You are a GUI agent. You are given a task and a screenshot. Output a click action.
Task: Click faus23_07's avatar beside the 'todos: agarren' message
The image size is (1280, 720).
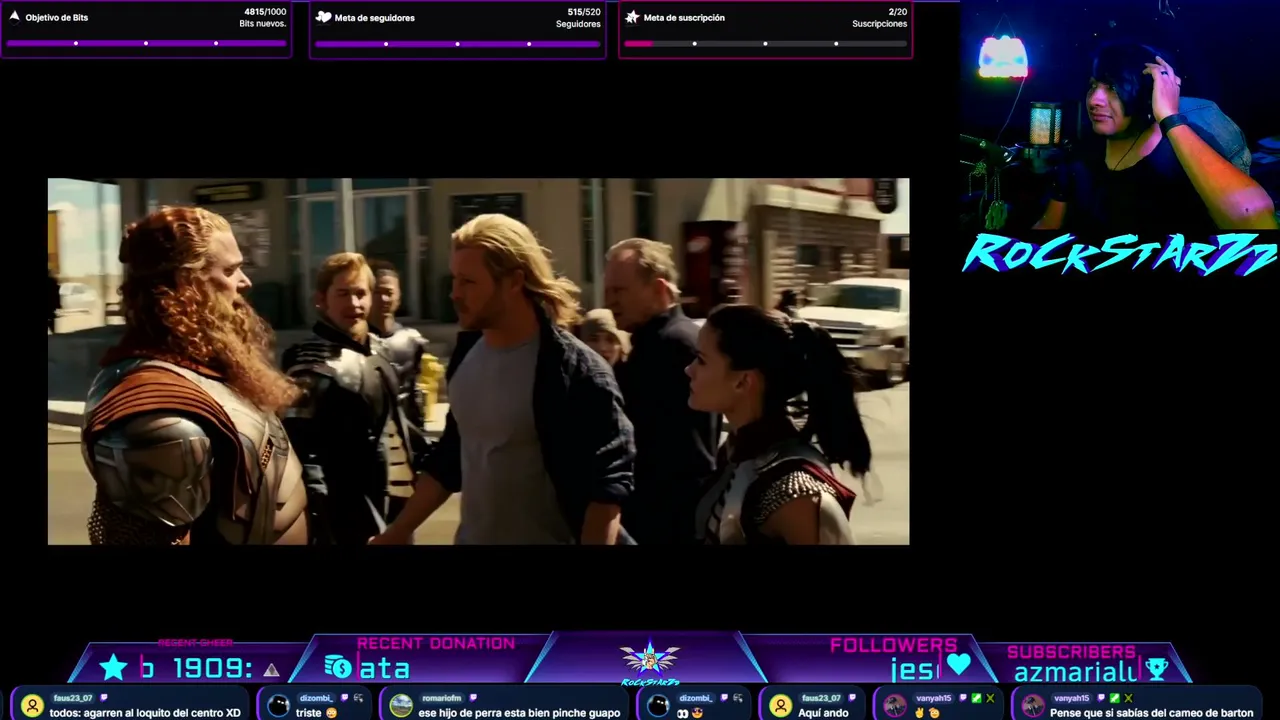pyautogui.click(x=32, y=706)
